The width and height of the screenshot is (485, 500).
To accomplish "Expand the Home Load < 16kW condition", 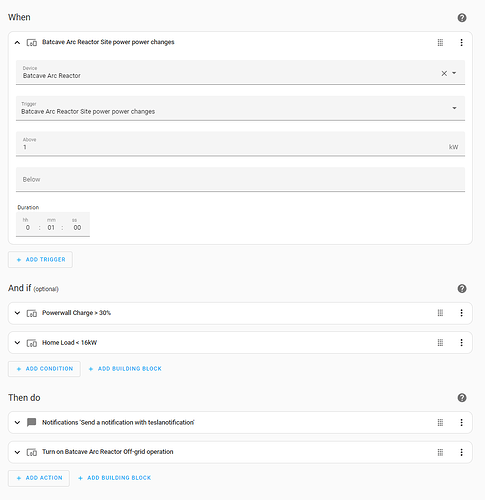I will click(17, 342).
